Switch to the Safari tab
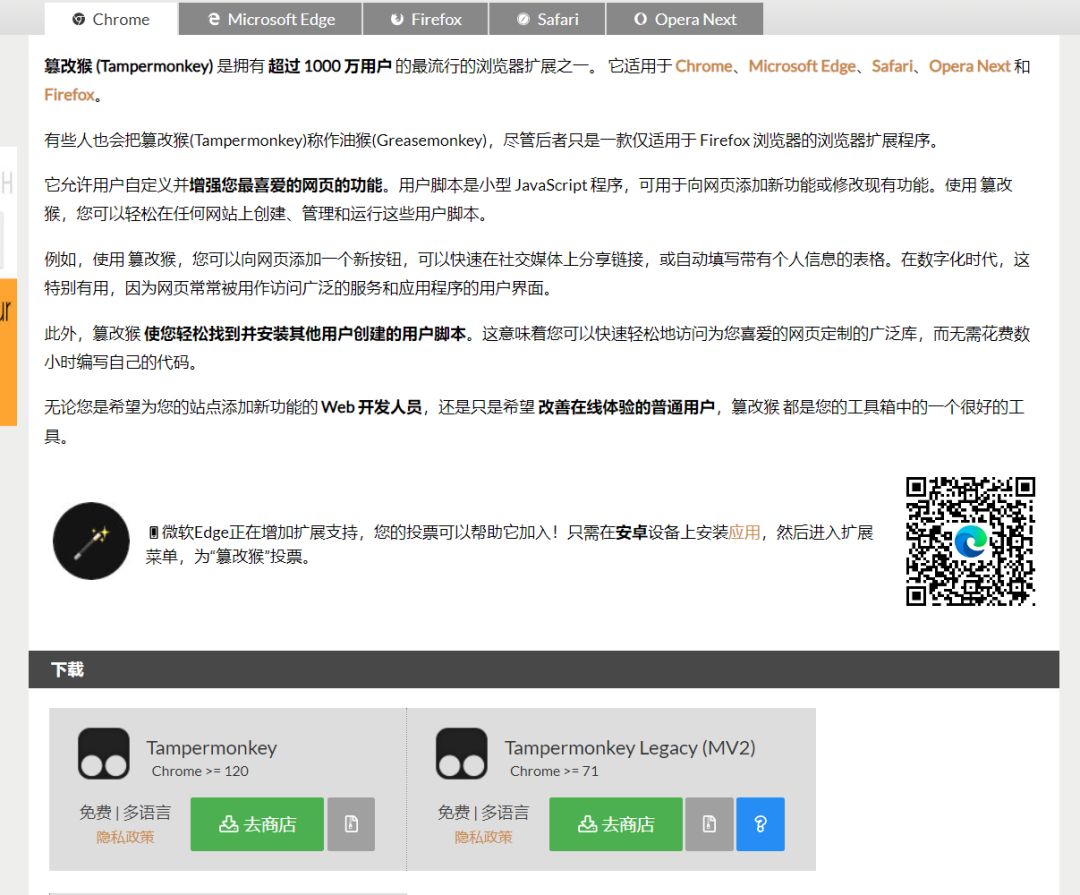 [x=547, y=19]
